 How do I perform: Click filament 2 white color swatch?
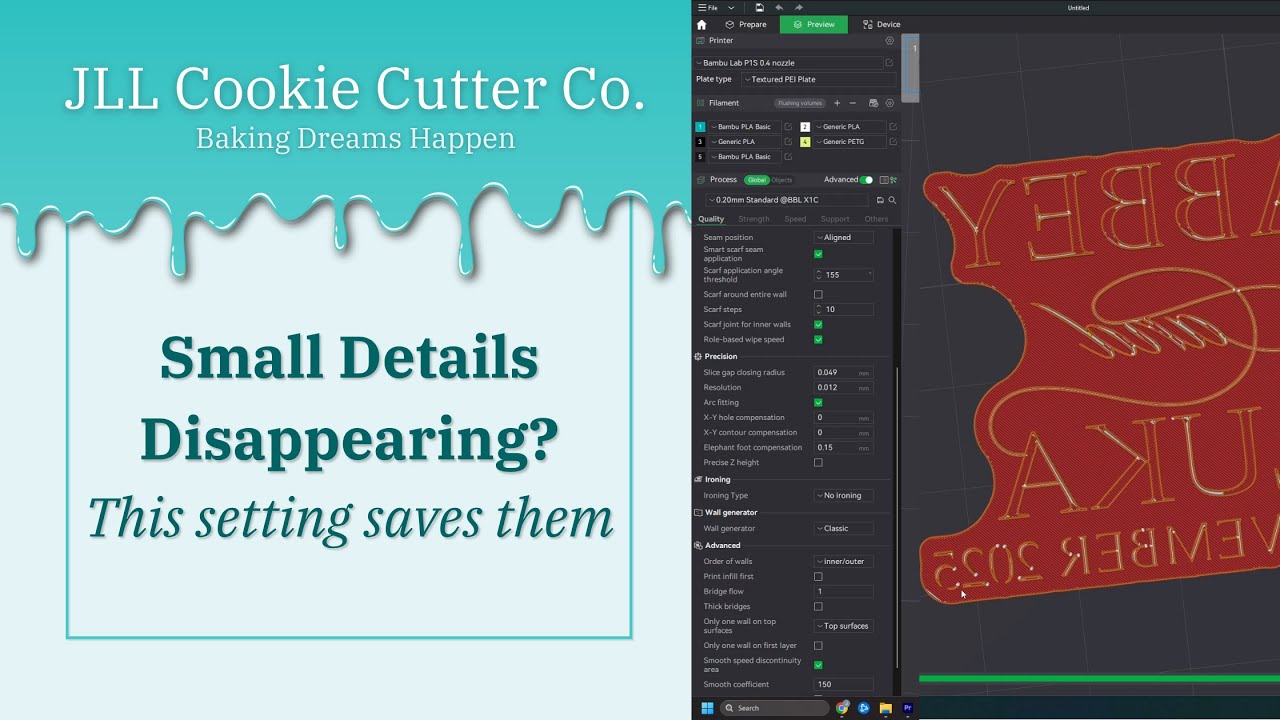805,127
